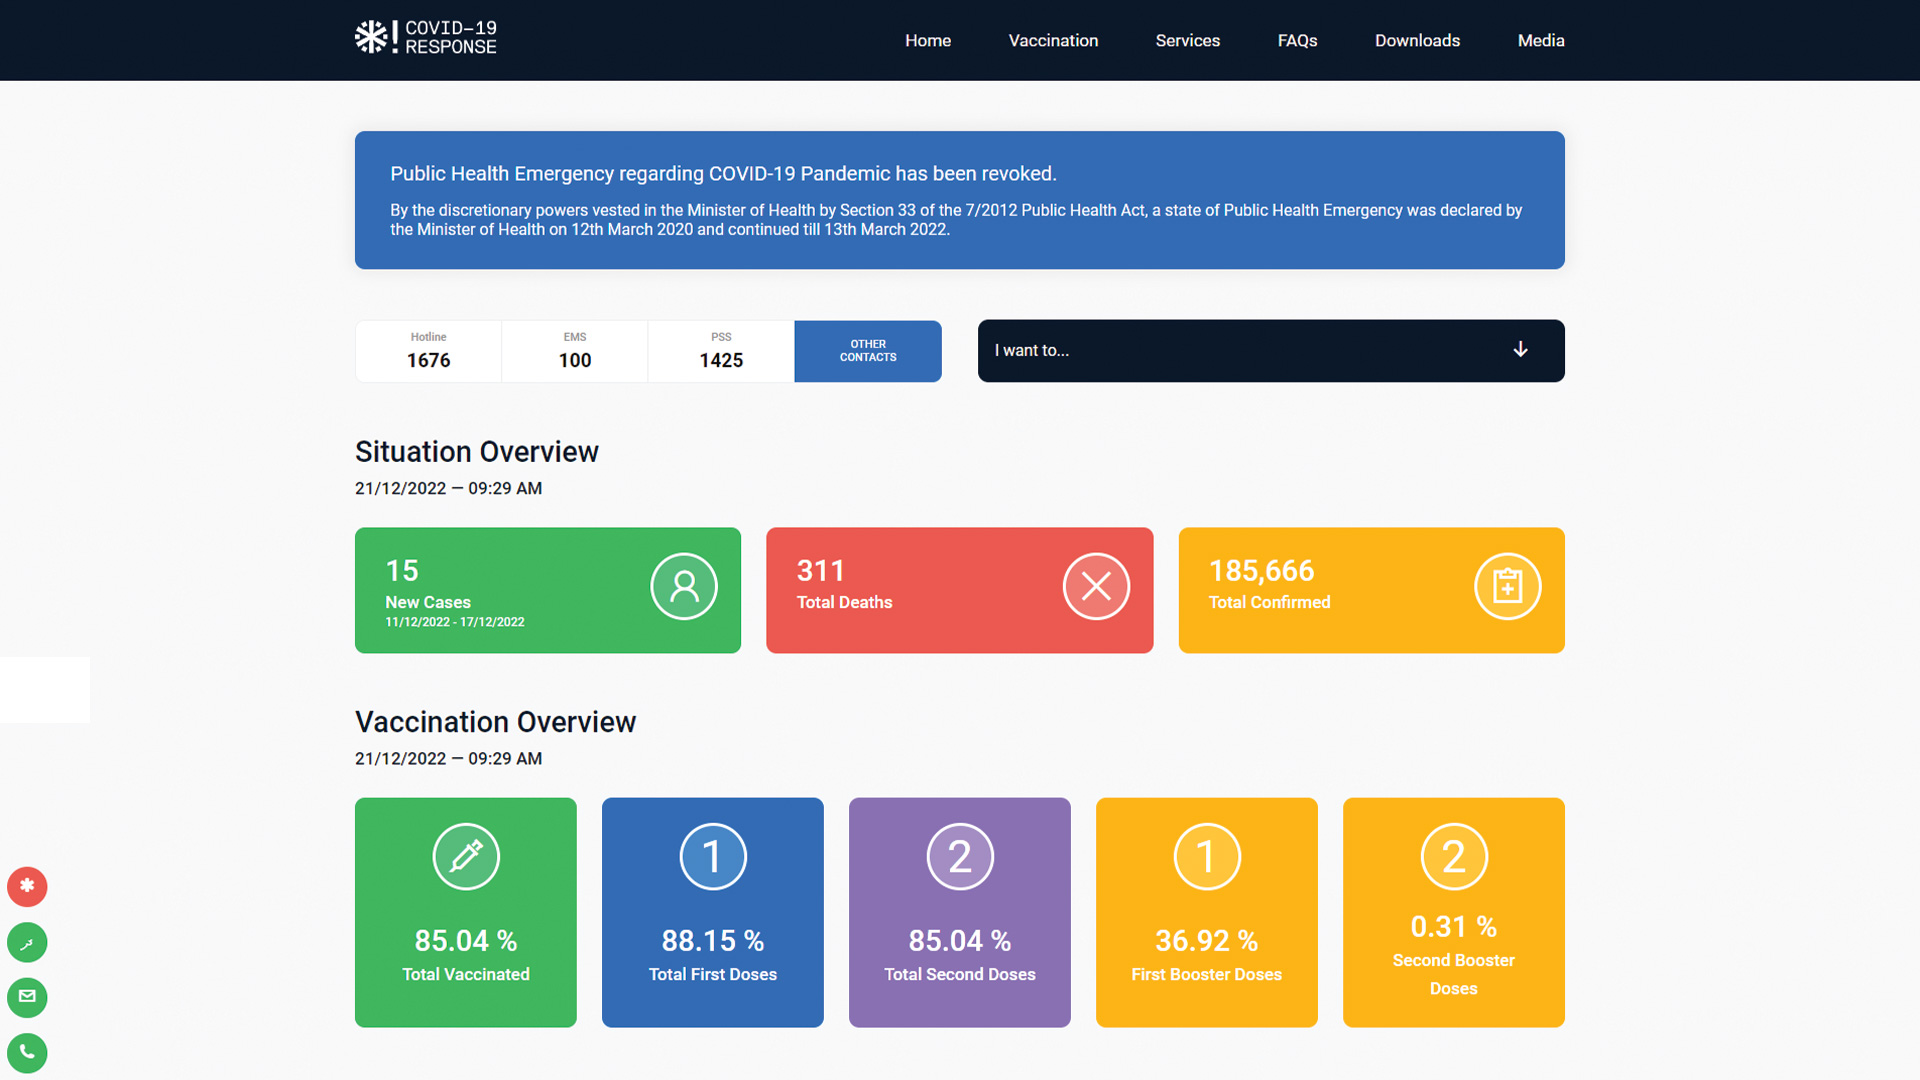This screenshot has height=1080, width=1920.
Task: Click the number 1 icon on Total First Doses
Action: pos(713,856)
